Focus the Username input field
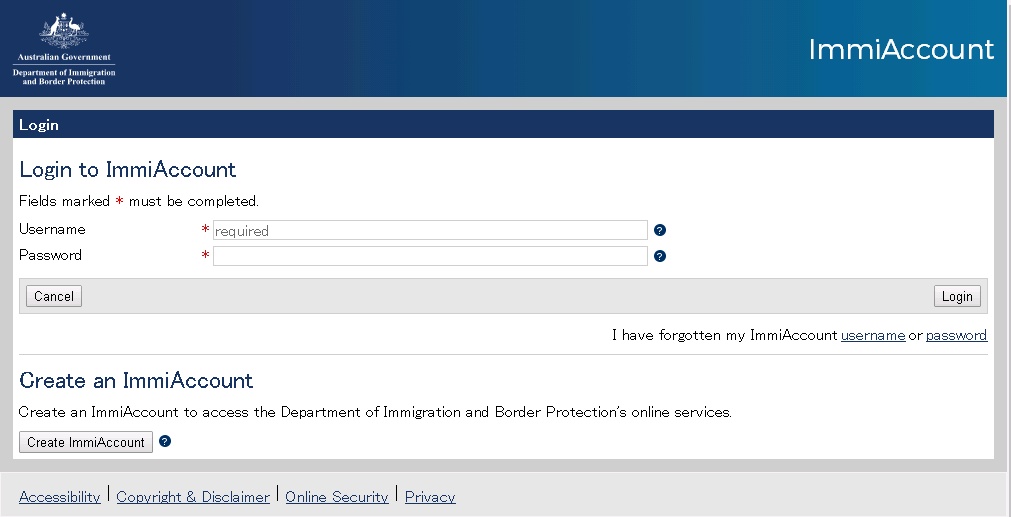 pos(430,231)
